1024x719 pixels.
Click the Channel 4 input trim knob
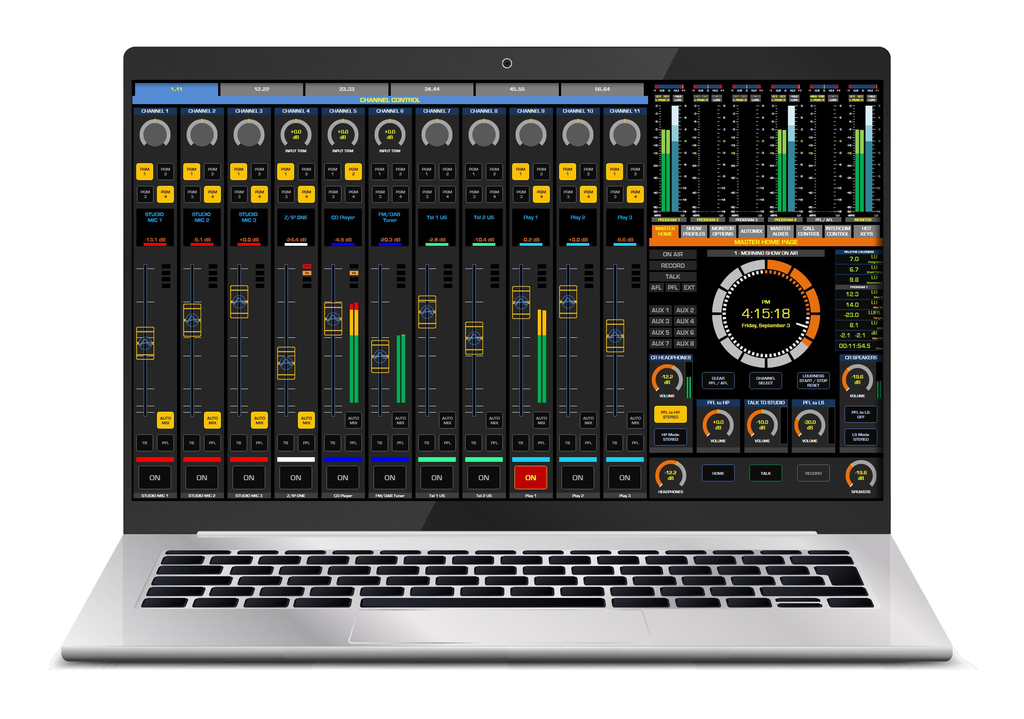(296, 134)
